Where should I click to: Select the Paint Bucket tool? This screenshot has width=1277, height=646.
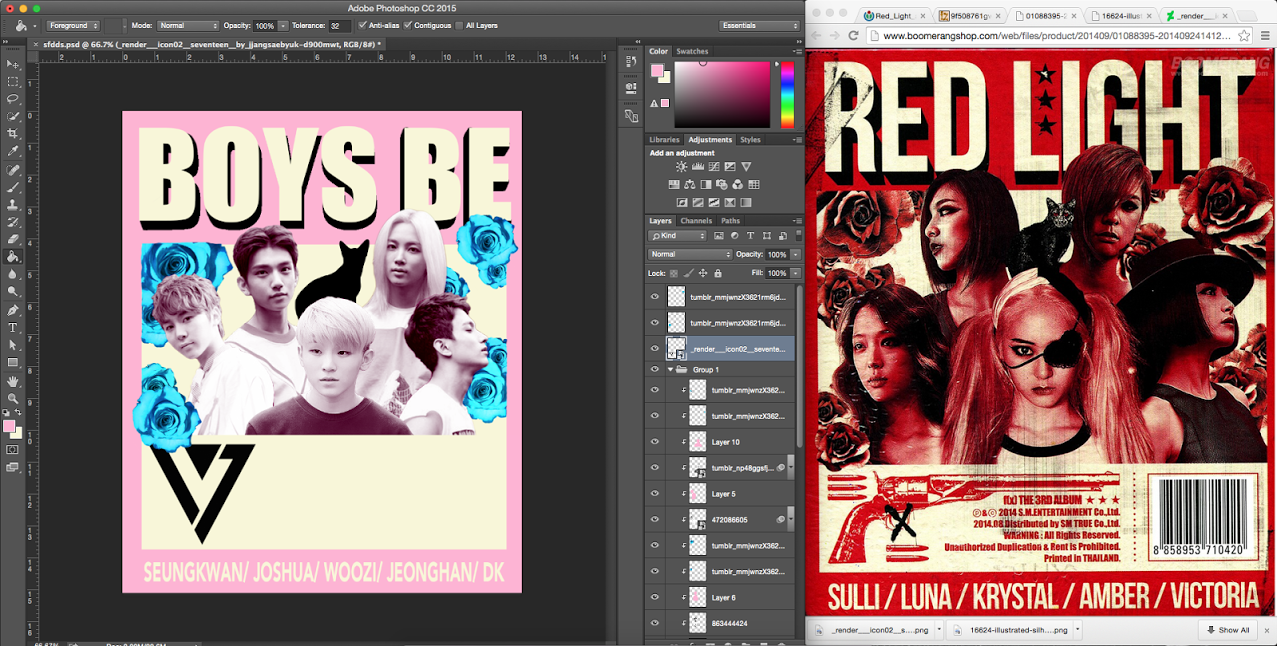pos(13,256)
